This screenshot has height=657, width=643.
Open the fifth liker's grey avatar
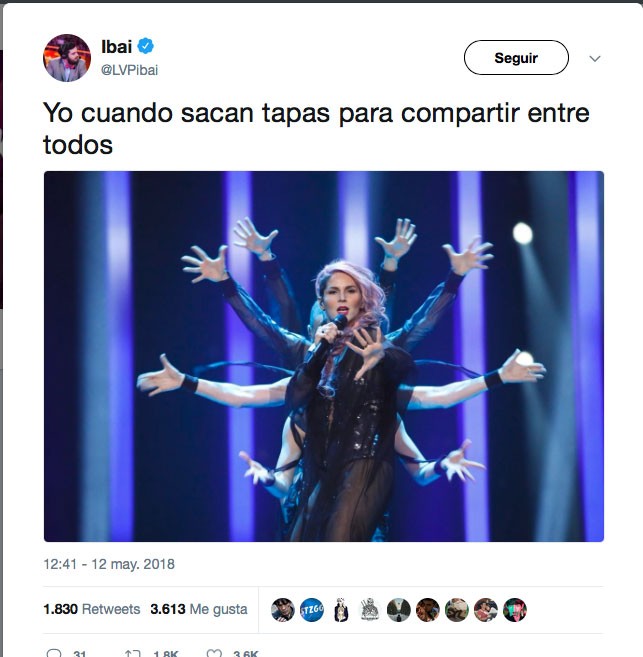coord(399,610)
